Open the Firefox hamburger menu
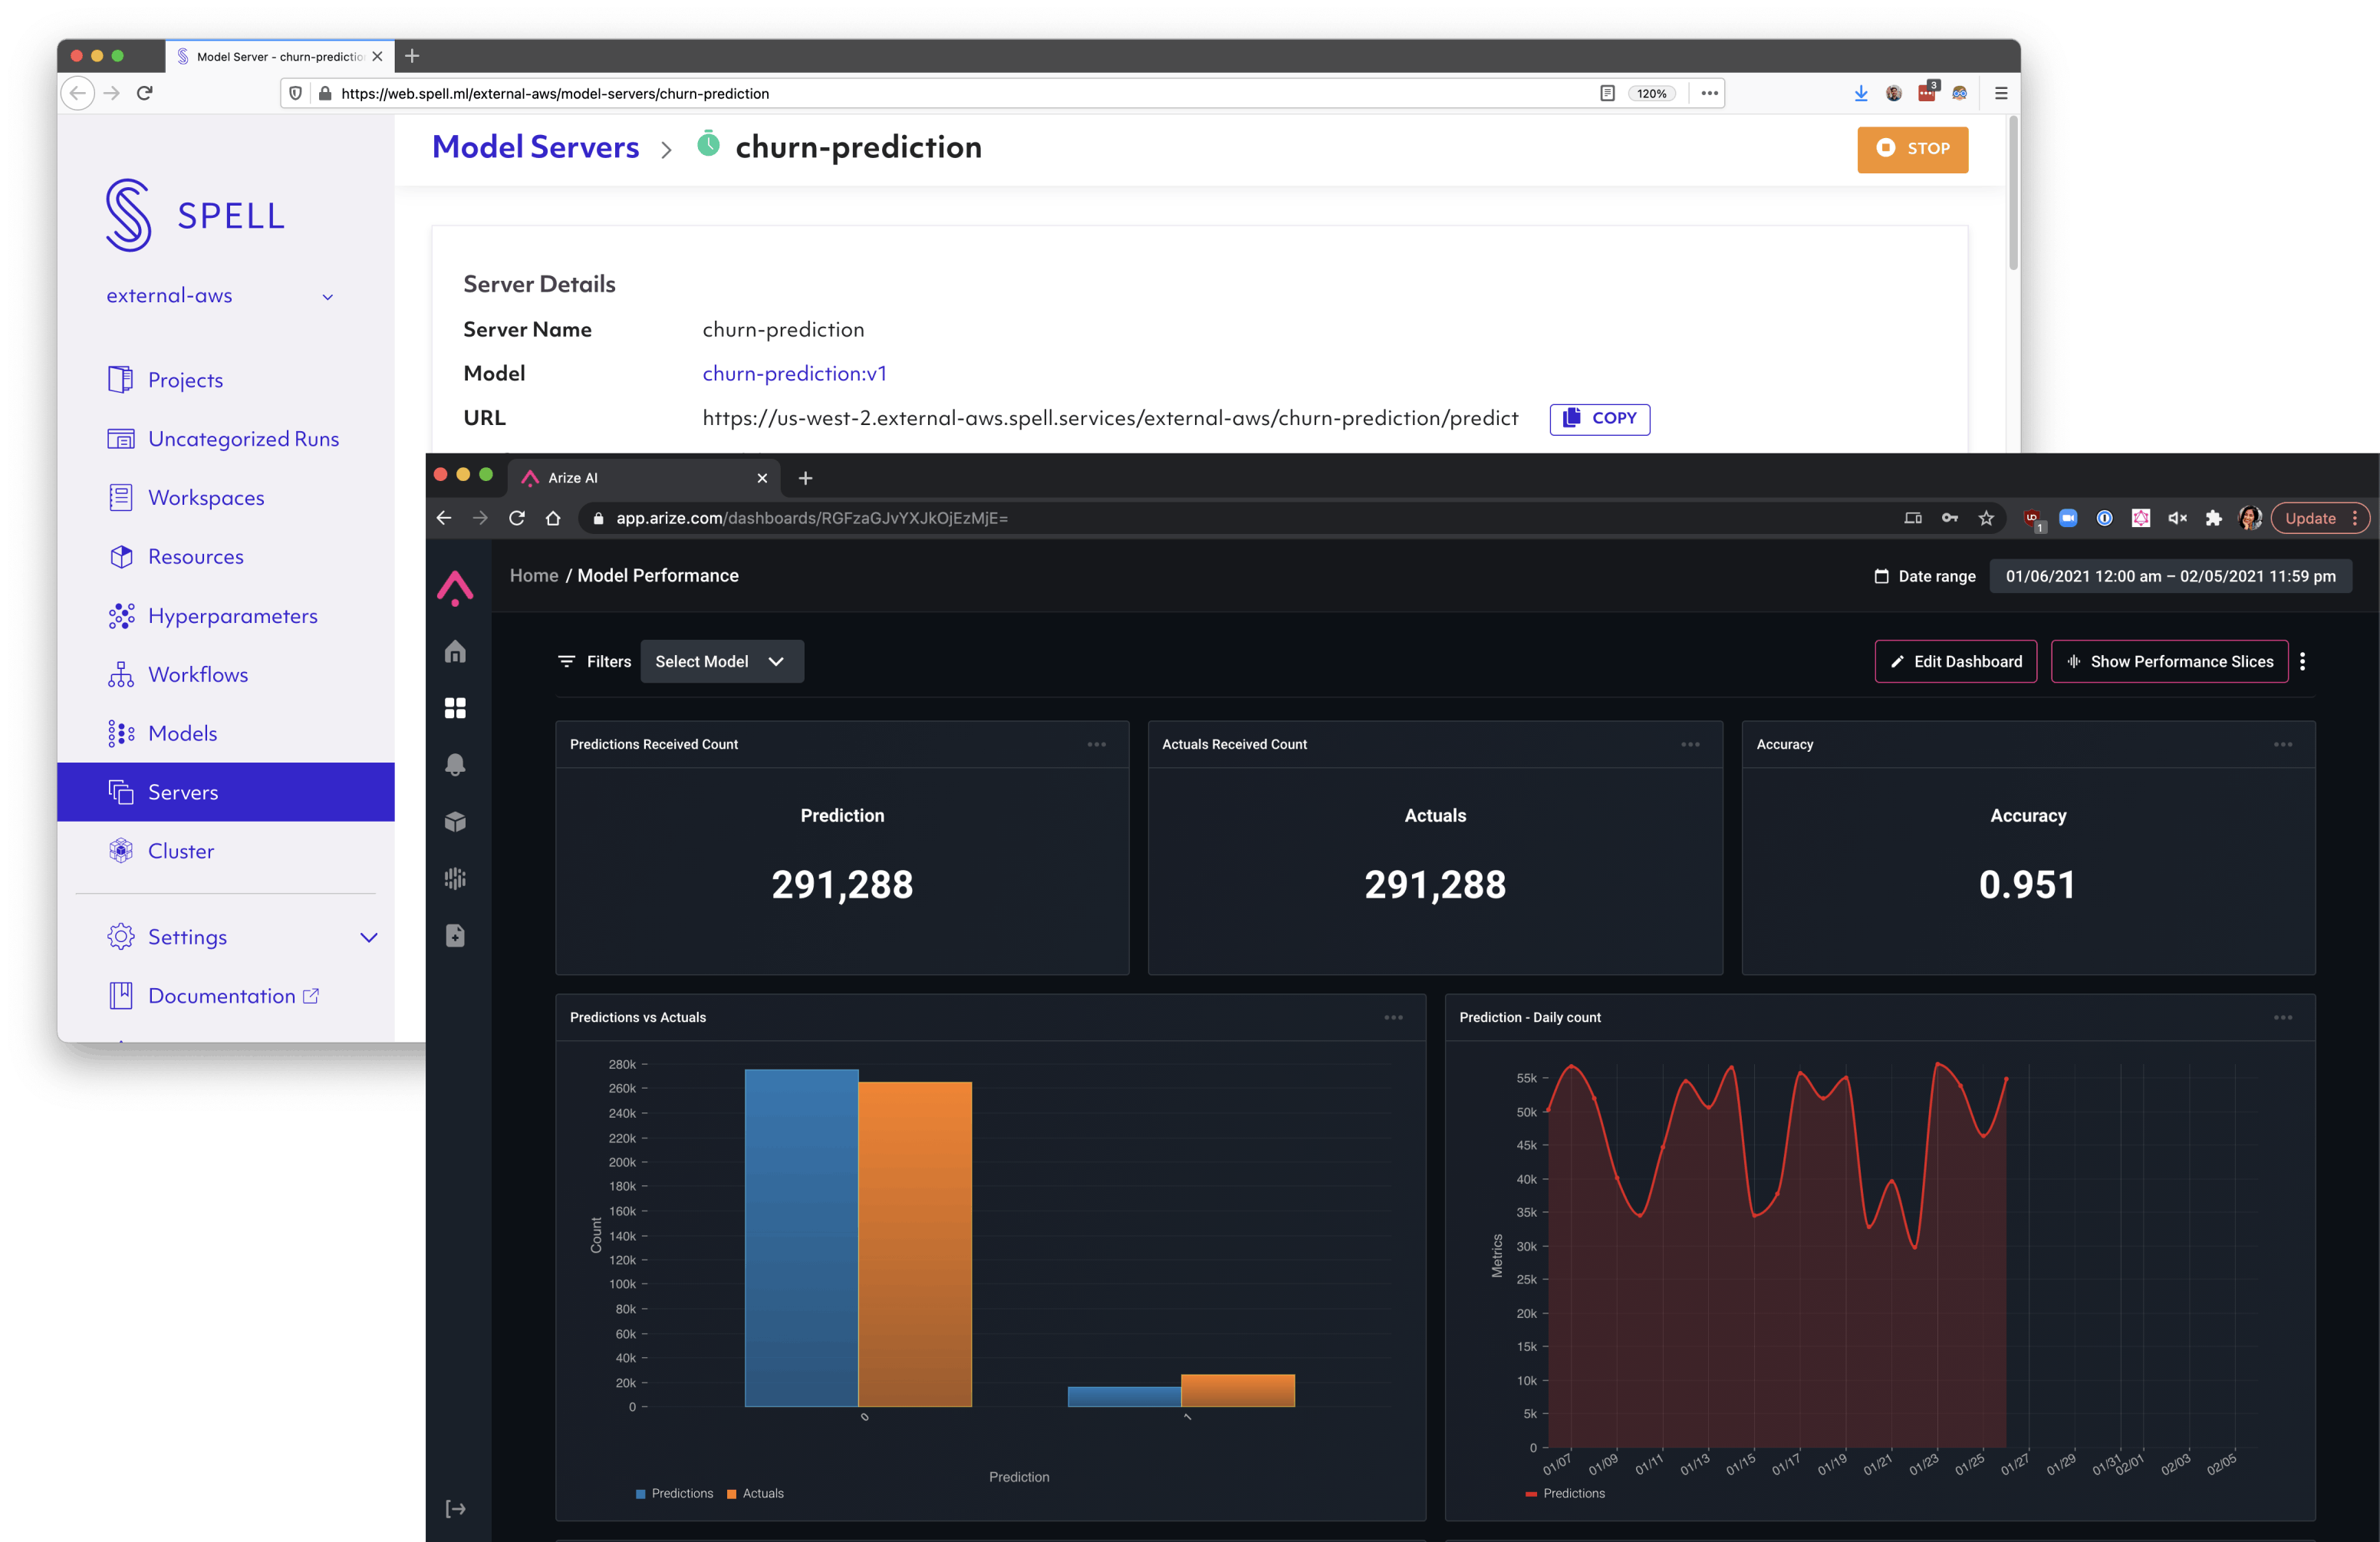This screenshot has width=2380, height=1542. click(x=2001, y=93)
